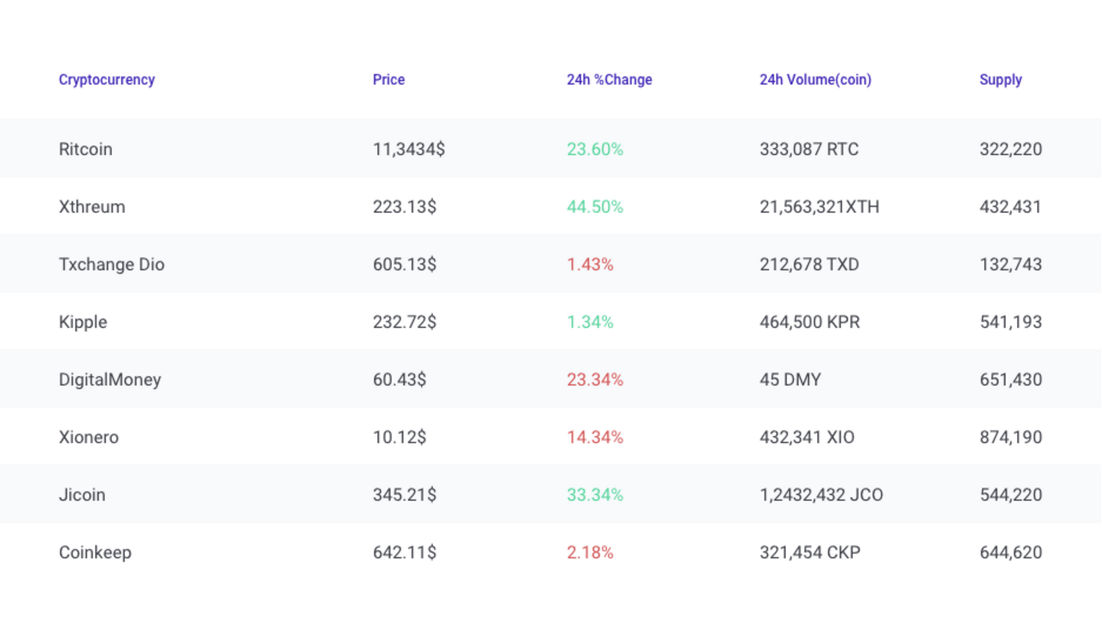Open the Xthreum cryptocurrency entry
This screenshot has width=1102, height=630.
pos(92,207)
